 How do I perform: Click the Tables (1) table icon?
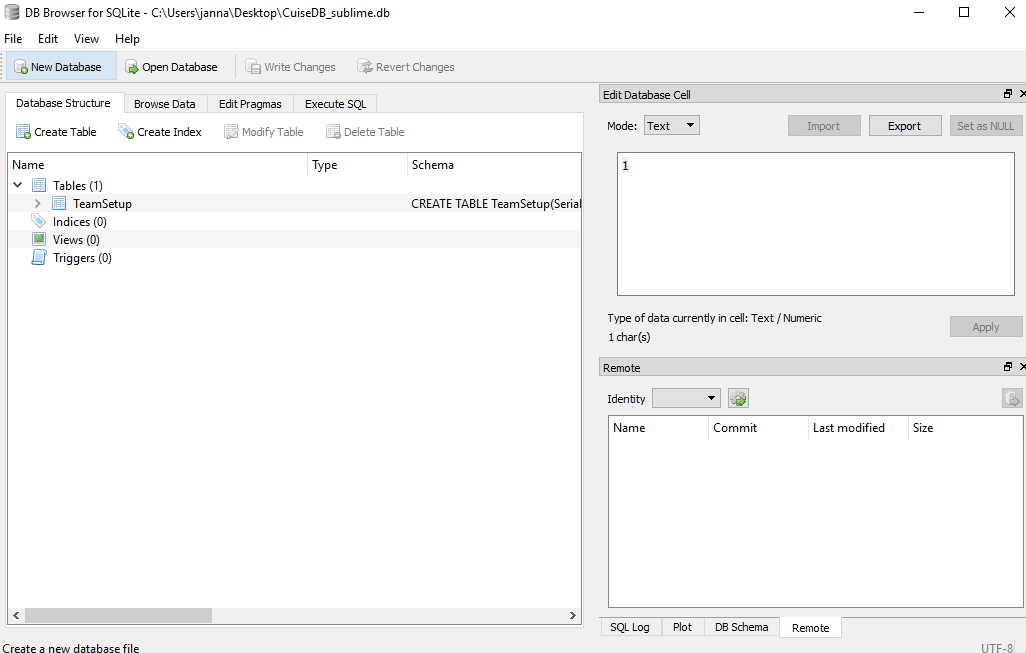[x=39, y=185]
